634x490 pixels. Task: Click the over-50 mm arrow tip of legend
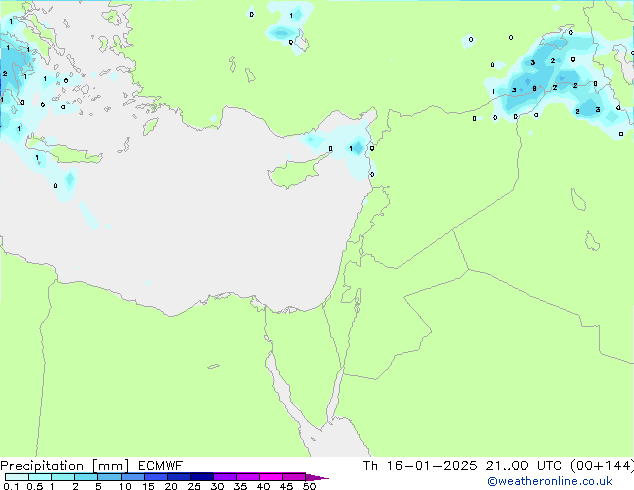pos(317,477)
